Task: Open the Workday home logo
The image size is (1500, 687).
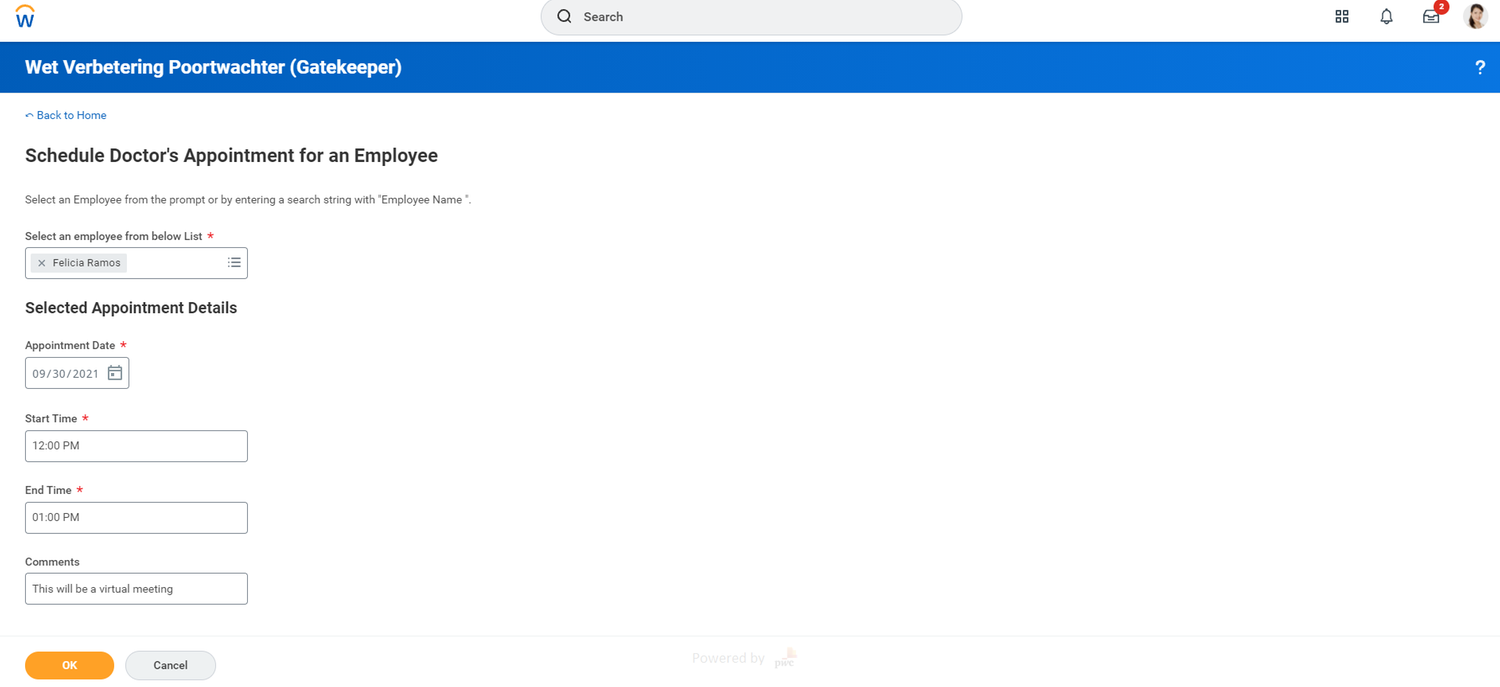Action: pyautogui.click(x=24, y=16)
